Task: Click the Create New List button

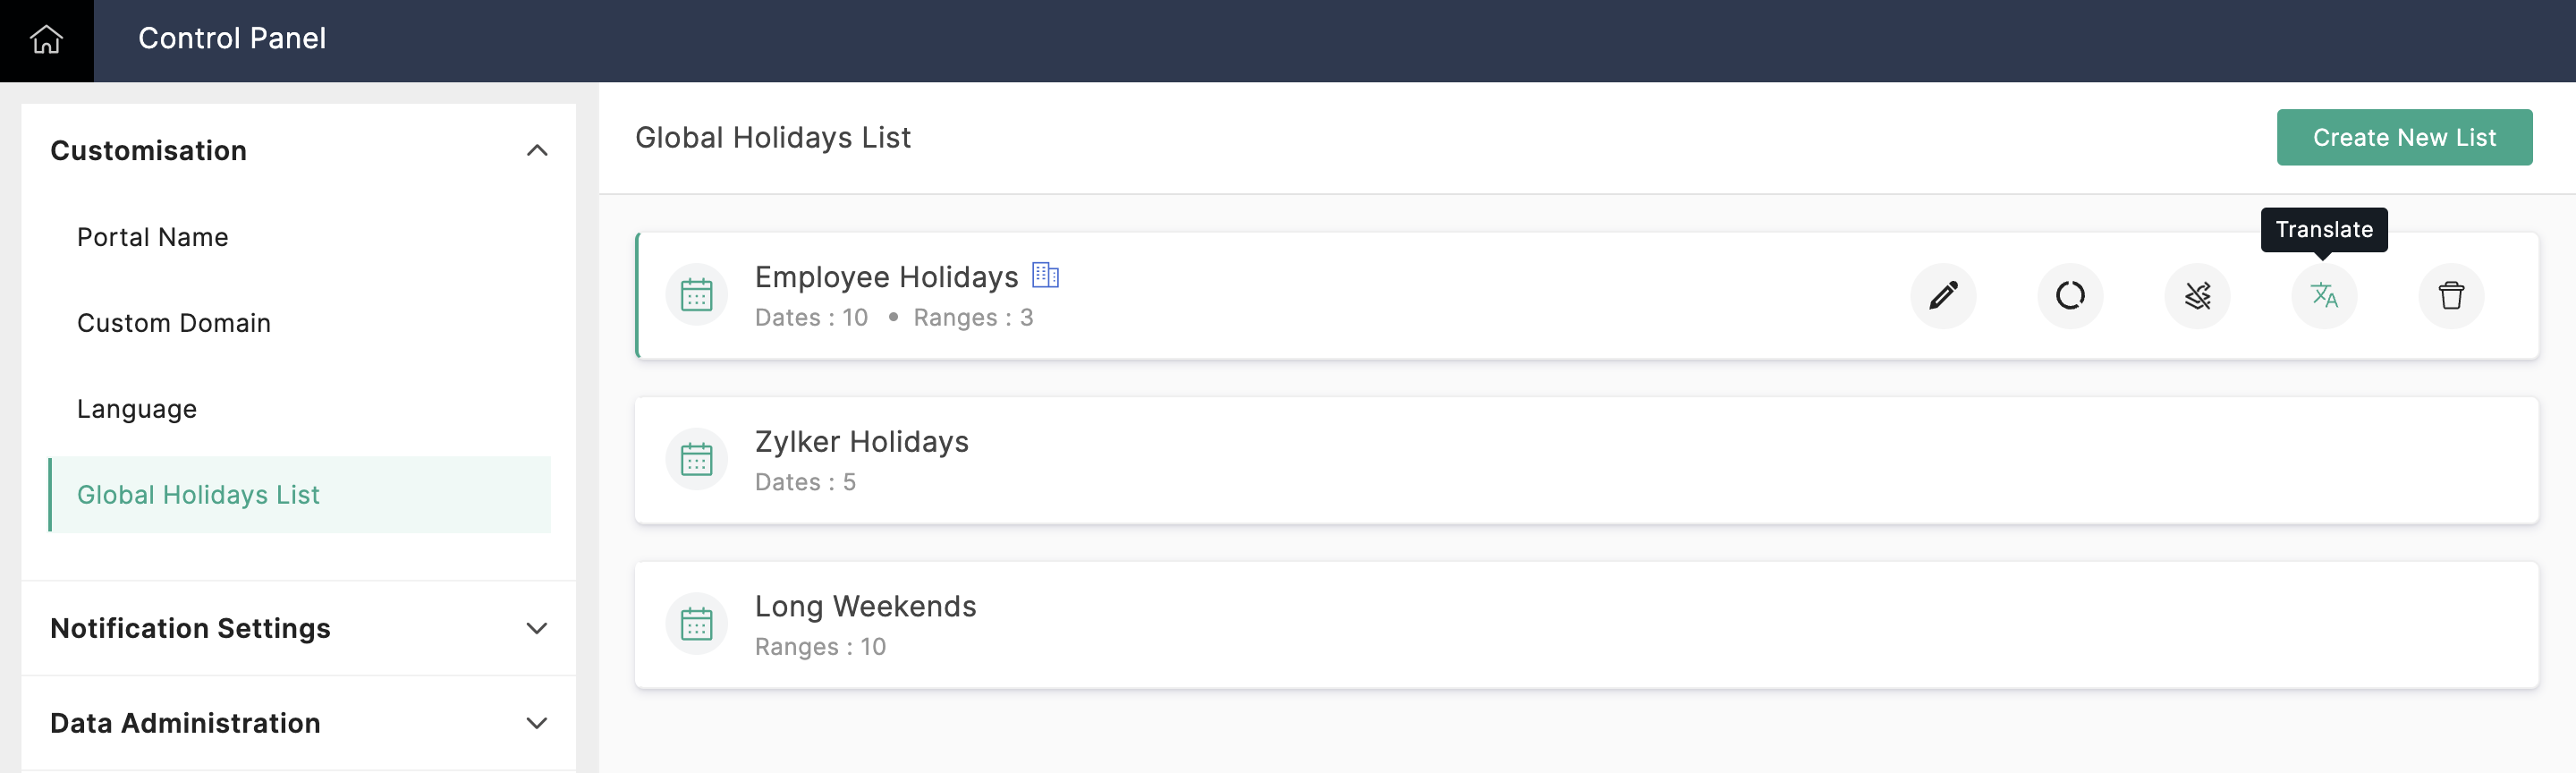Action: [2403, 138]
